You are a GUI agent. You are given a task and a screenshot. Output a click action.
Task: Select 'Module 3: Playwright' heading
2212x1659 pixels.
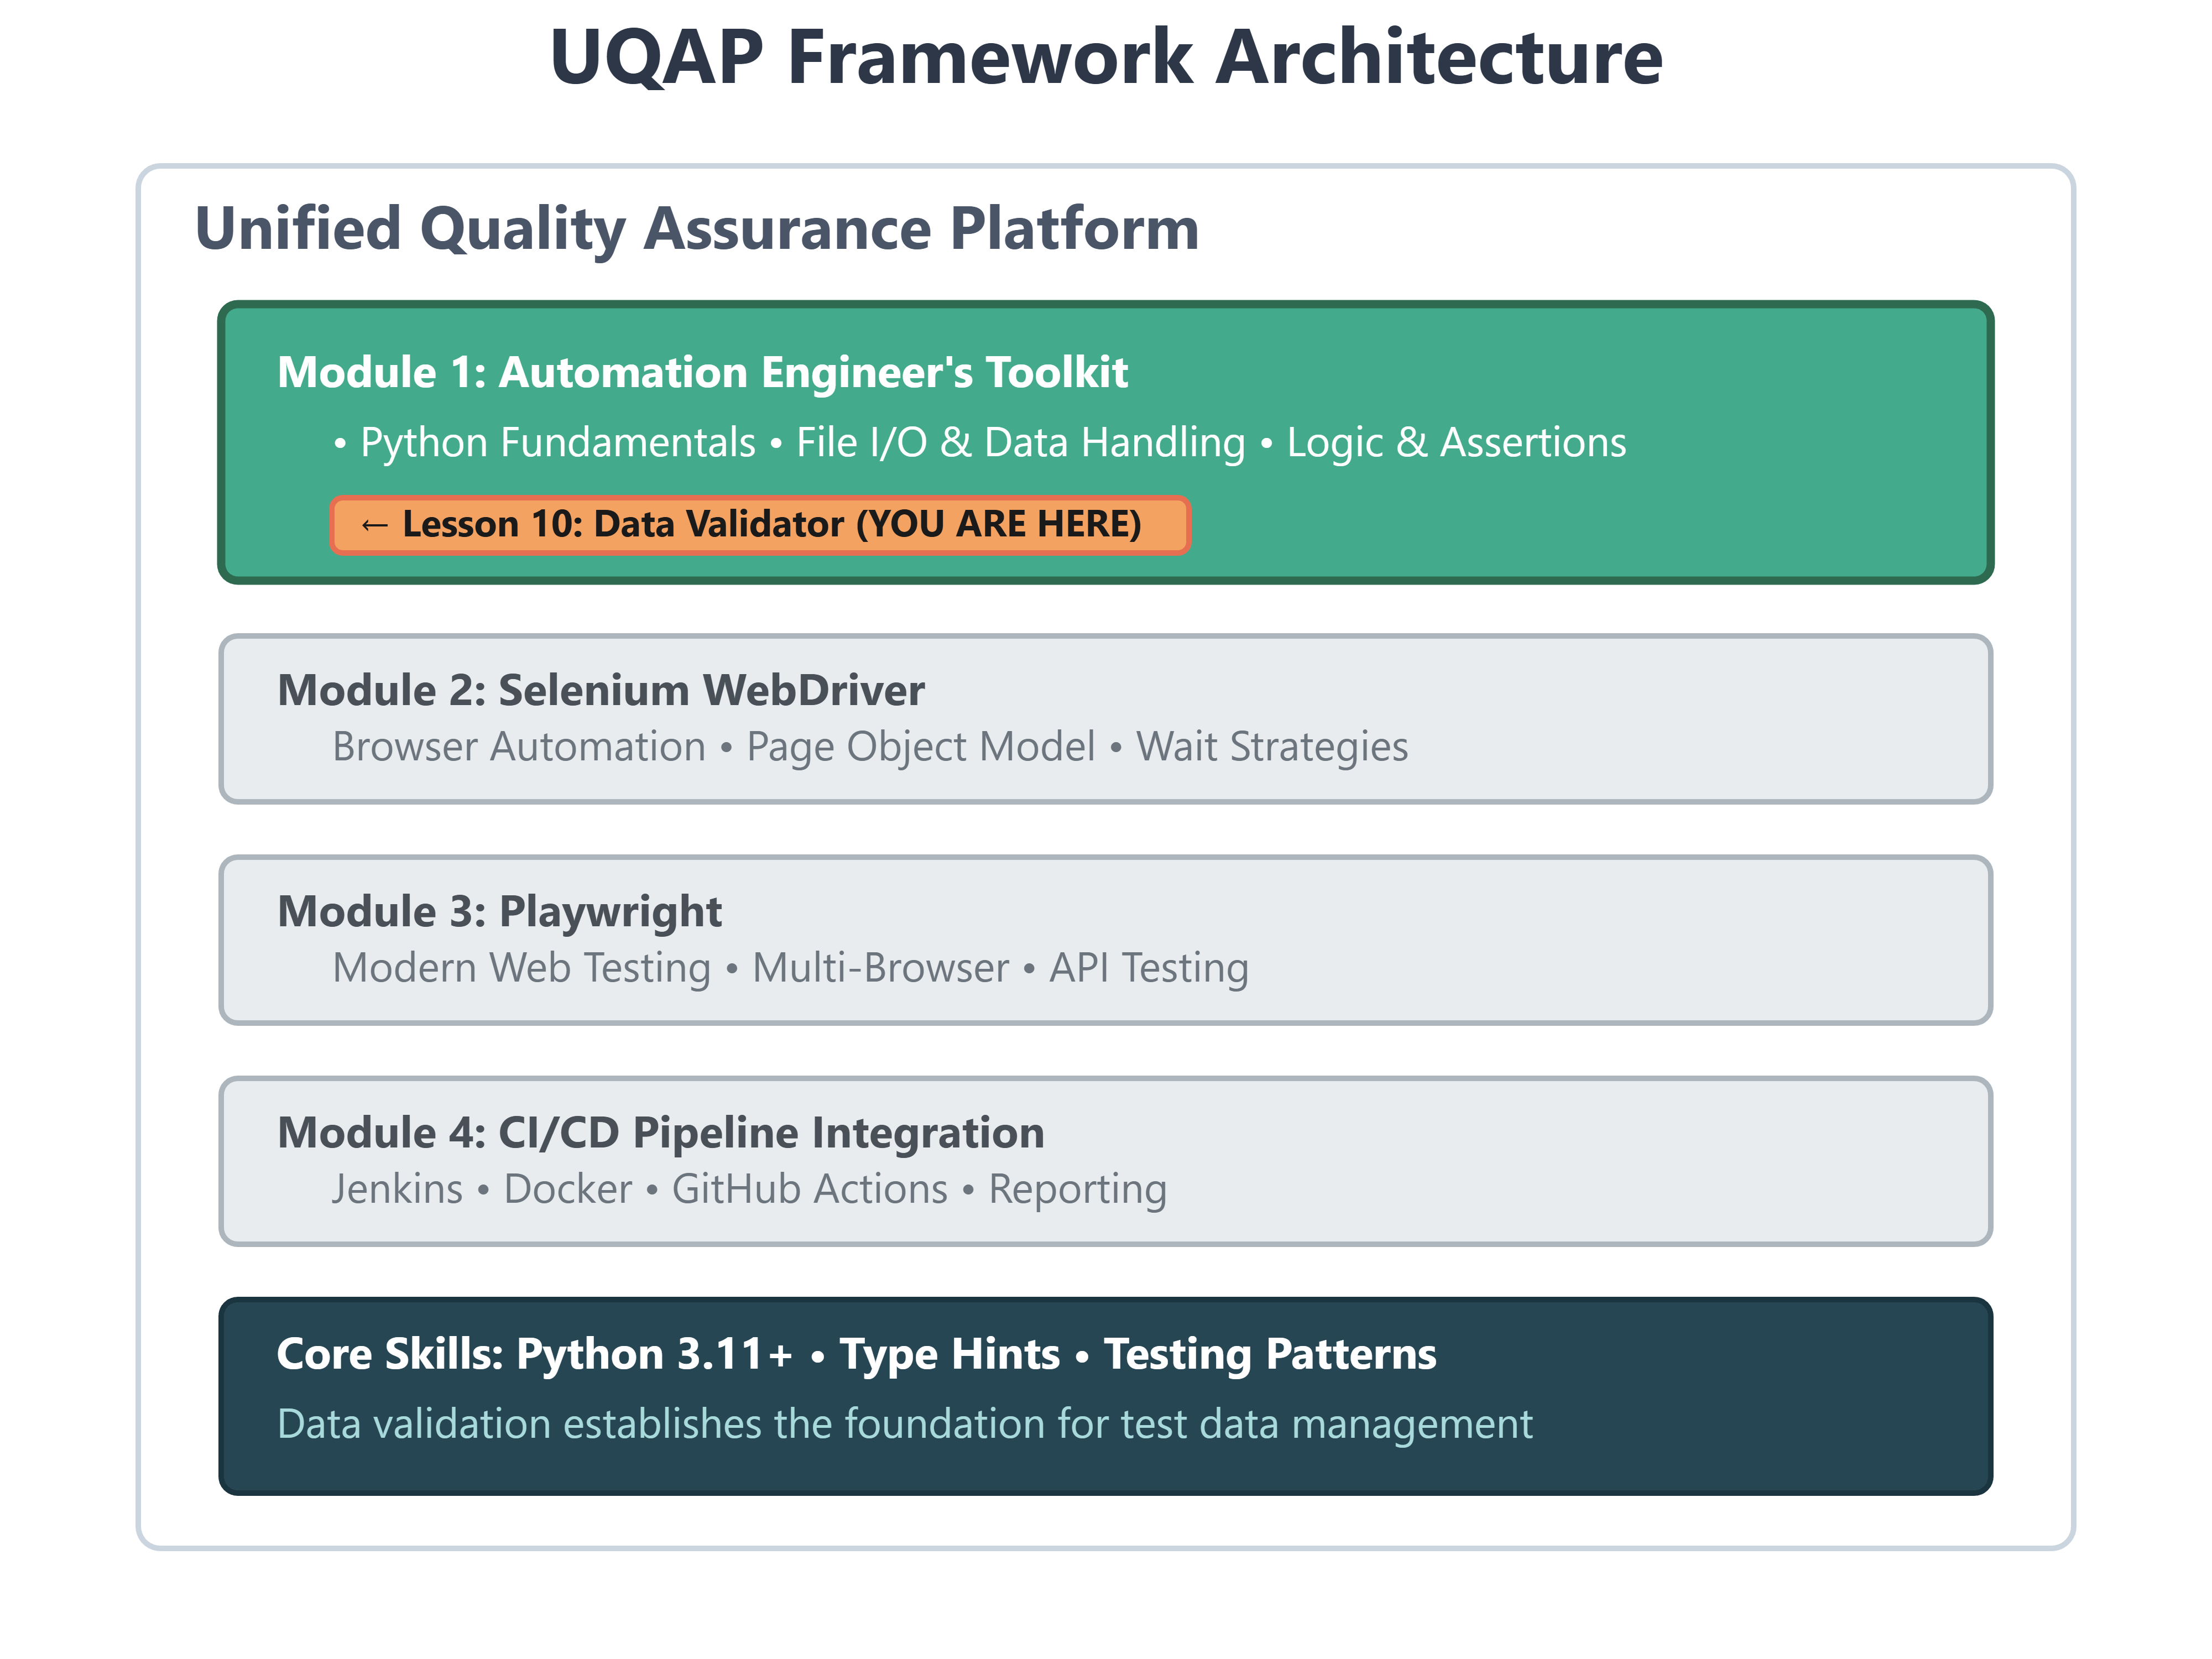tap(499, 911)
